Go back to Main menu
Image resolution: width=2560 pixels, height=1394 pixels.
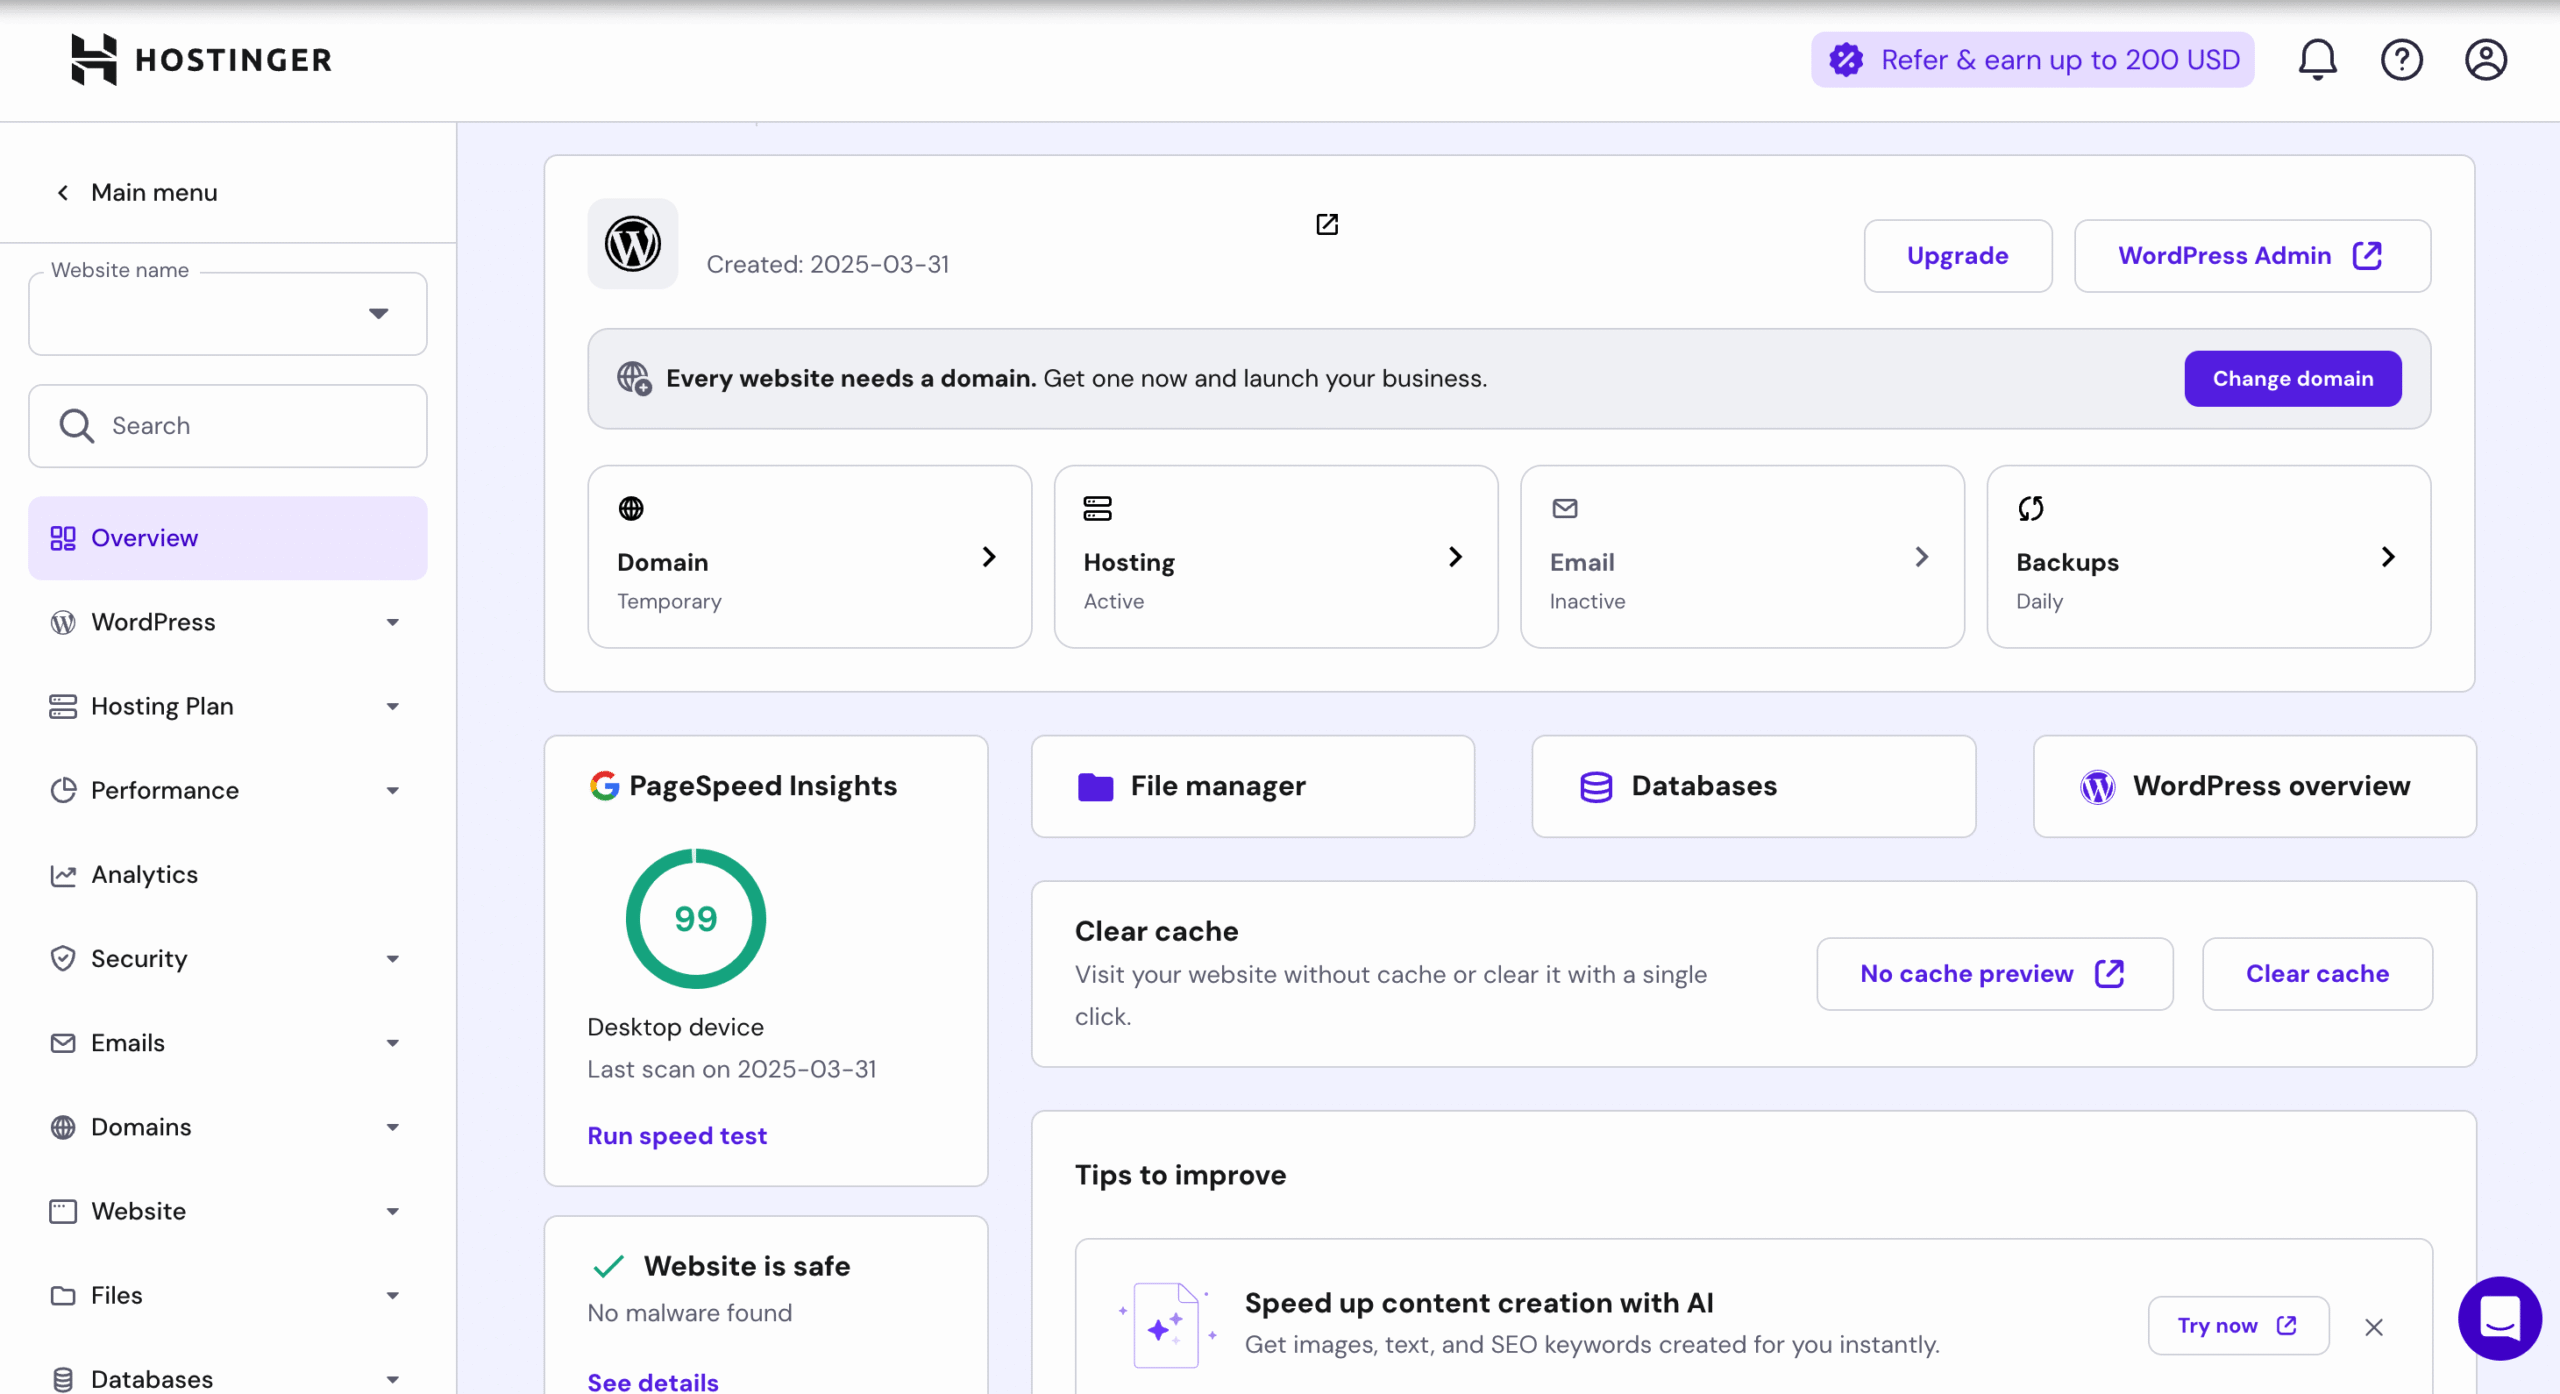tap(136, 192)
